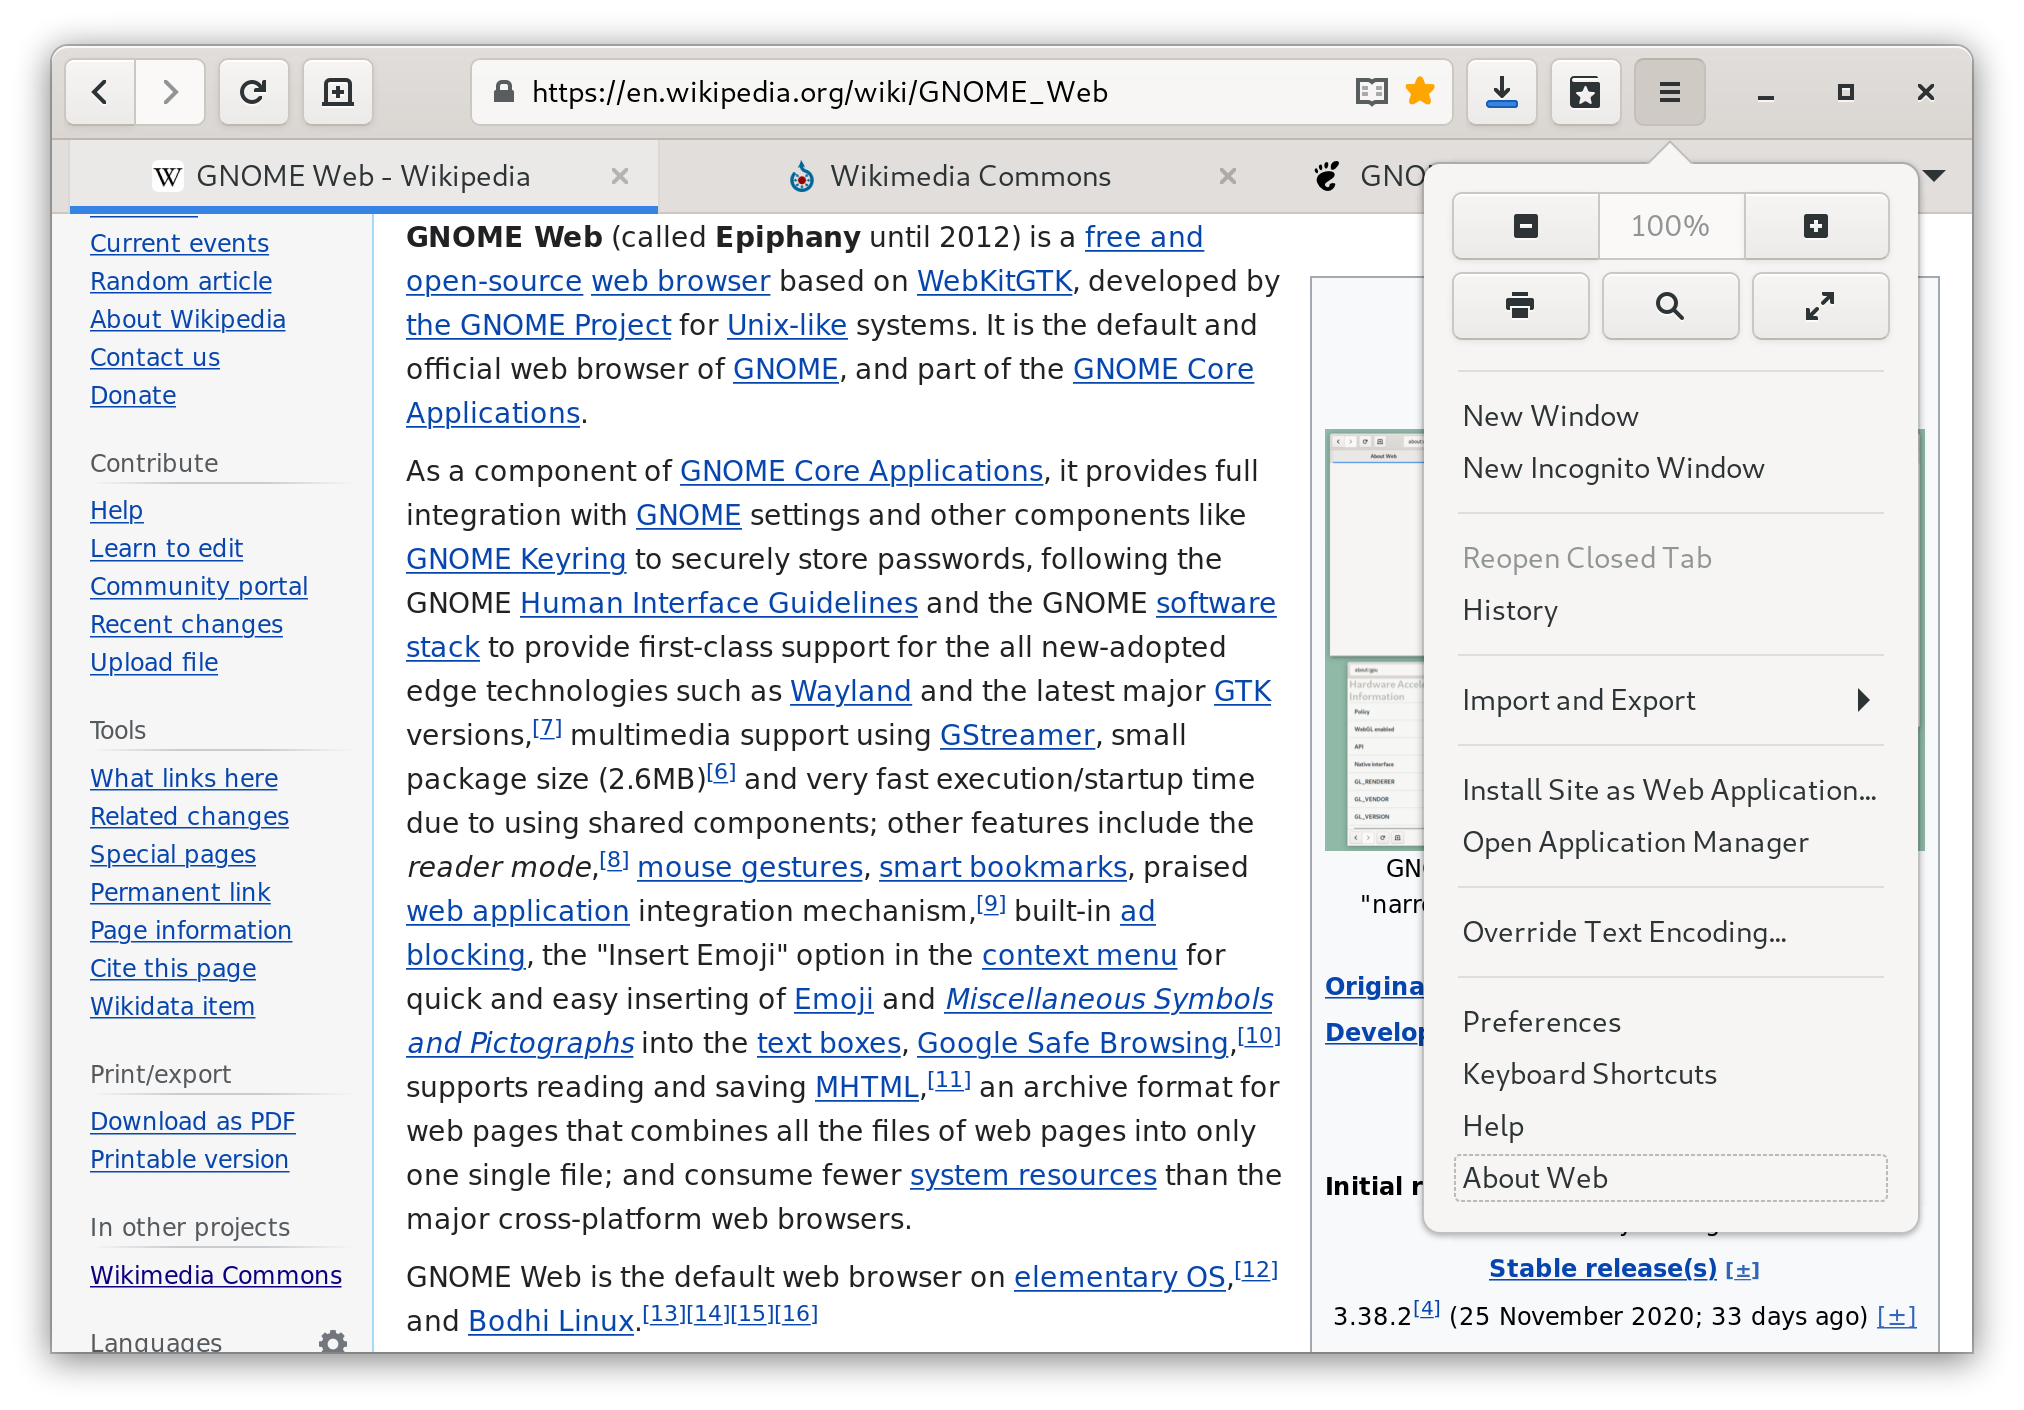Click the print icon in the menu

tap(1520, 306)
